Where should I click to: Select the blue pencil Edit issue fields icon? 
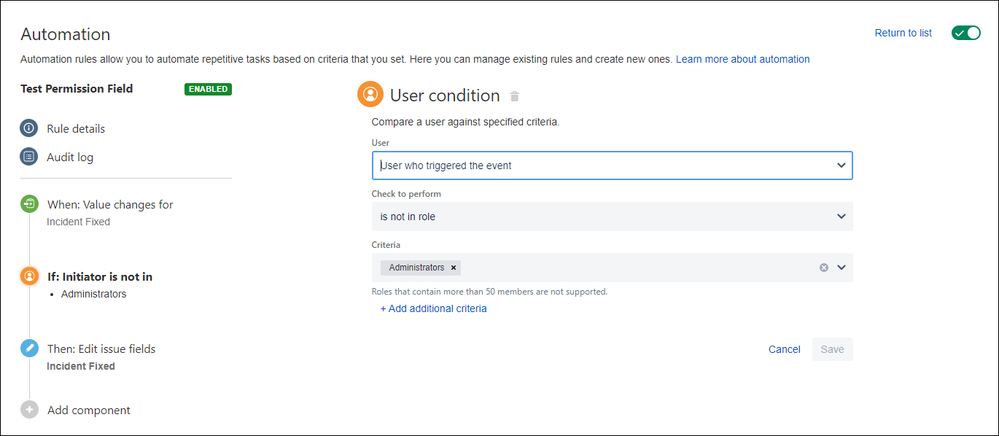(29, 349)
